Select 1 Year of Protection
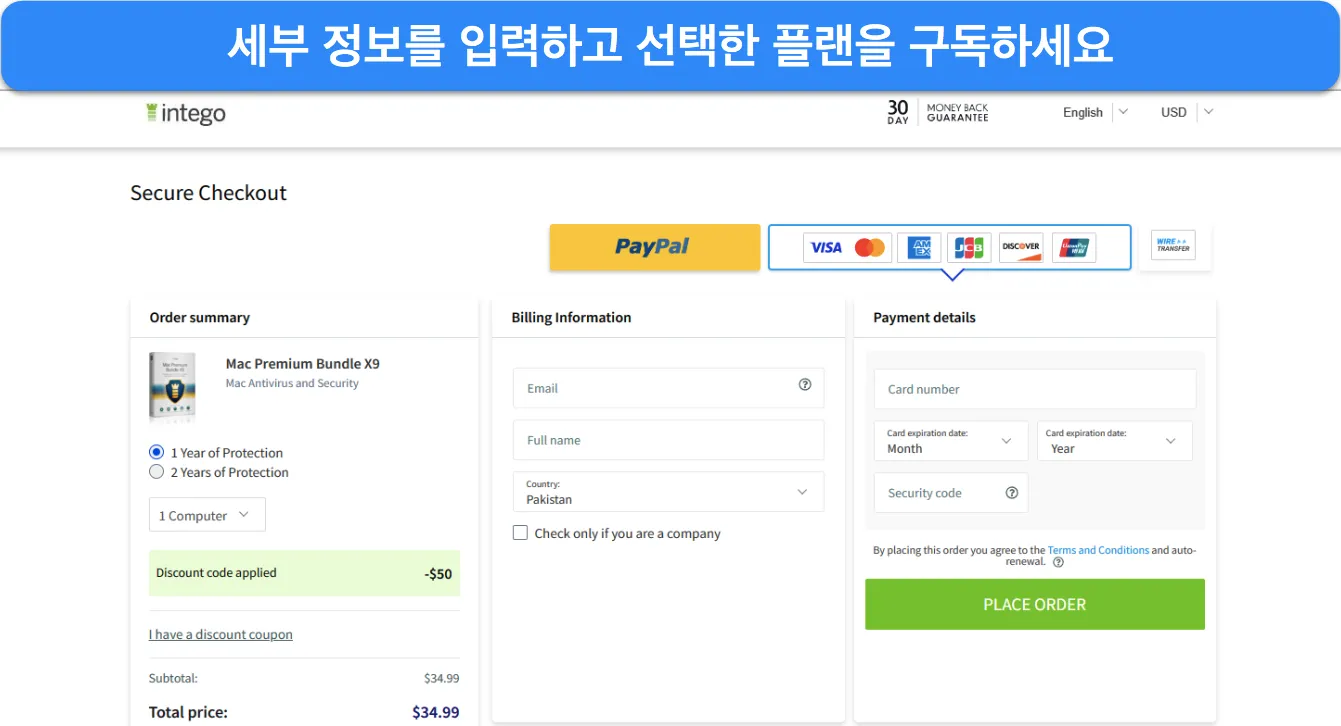1341x726 pixels. 216,452
